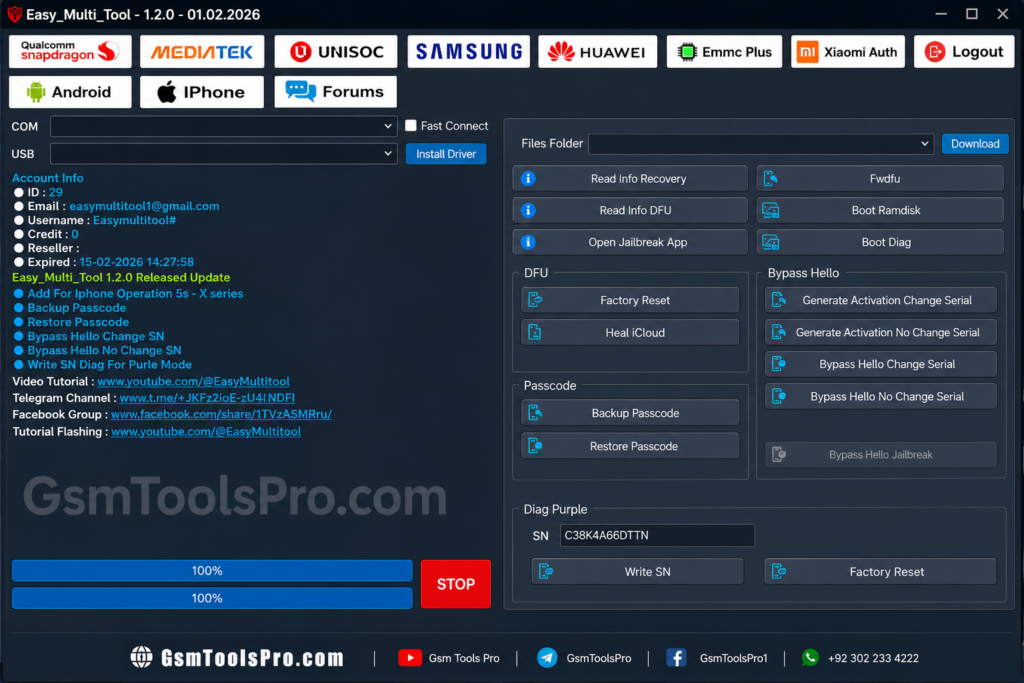Open the Forums button
The image size is (1024, 683).
pos(336,92)
